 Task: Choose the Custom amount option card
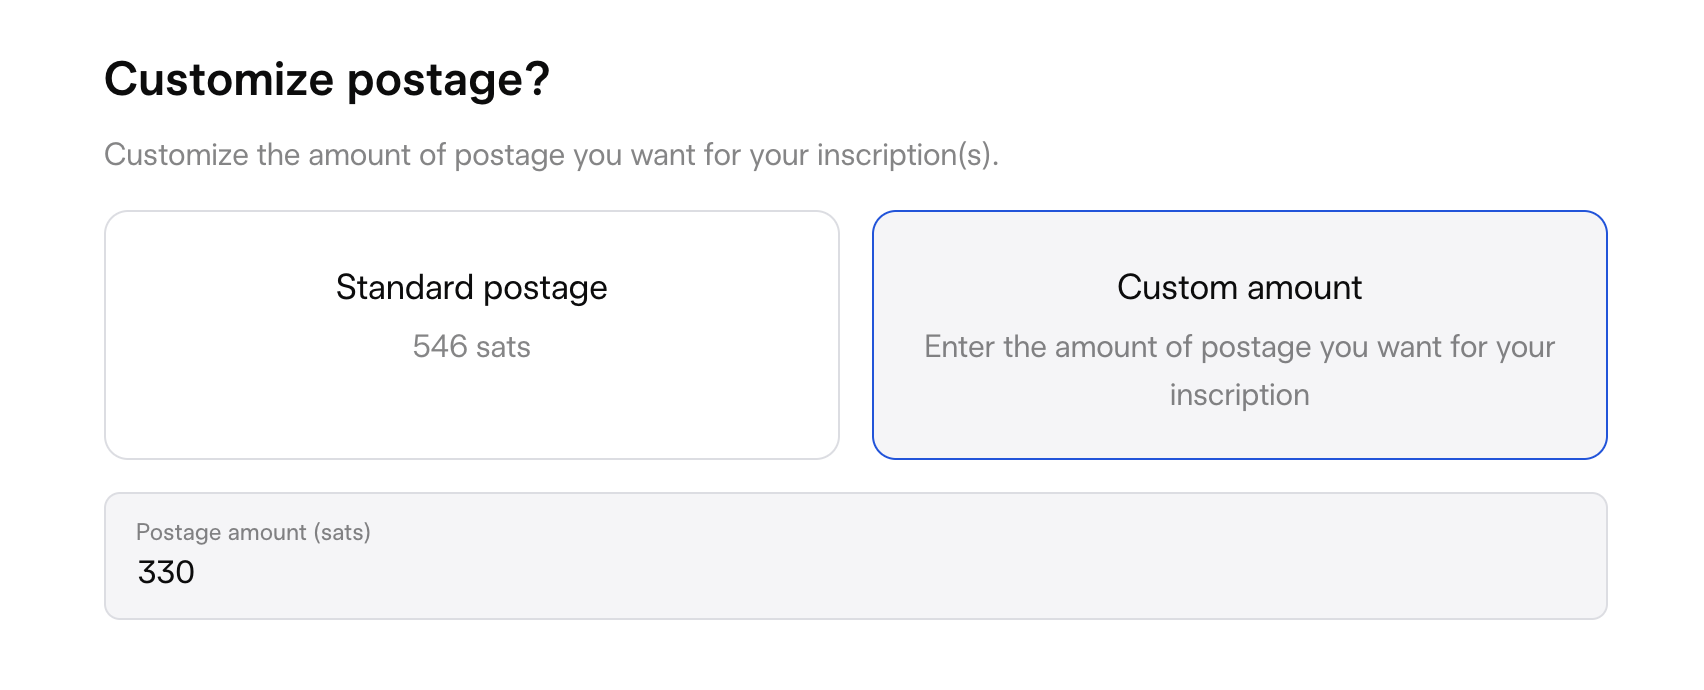[1239, 334]
